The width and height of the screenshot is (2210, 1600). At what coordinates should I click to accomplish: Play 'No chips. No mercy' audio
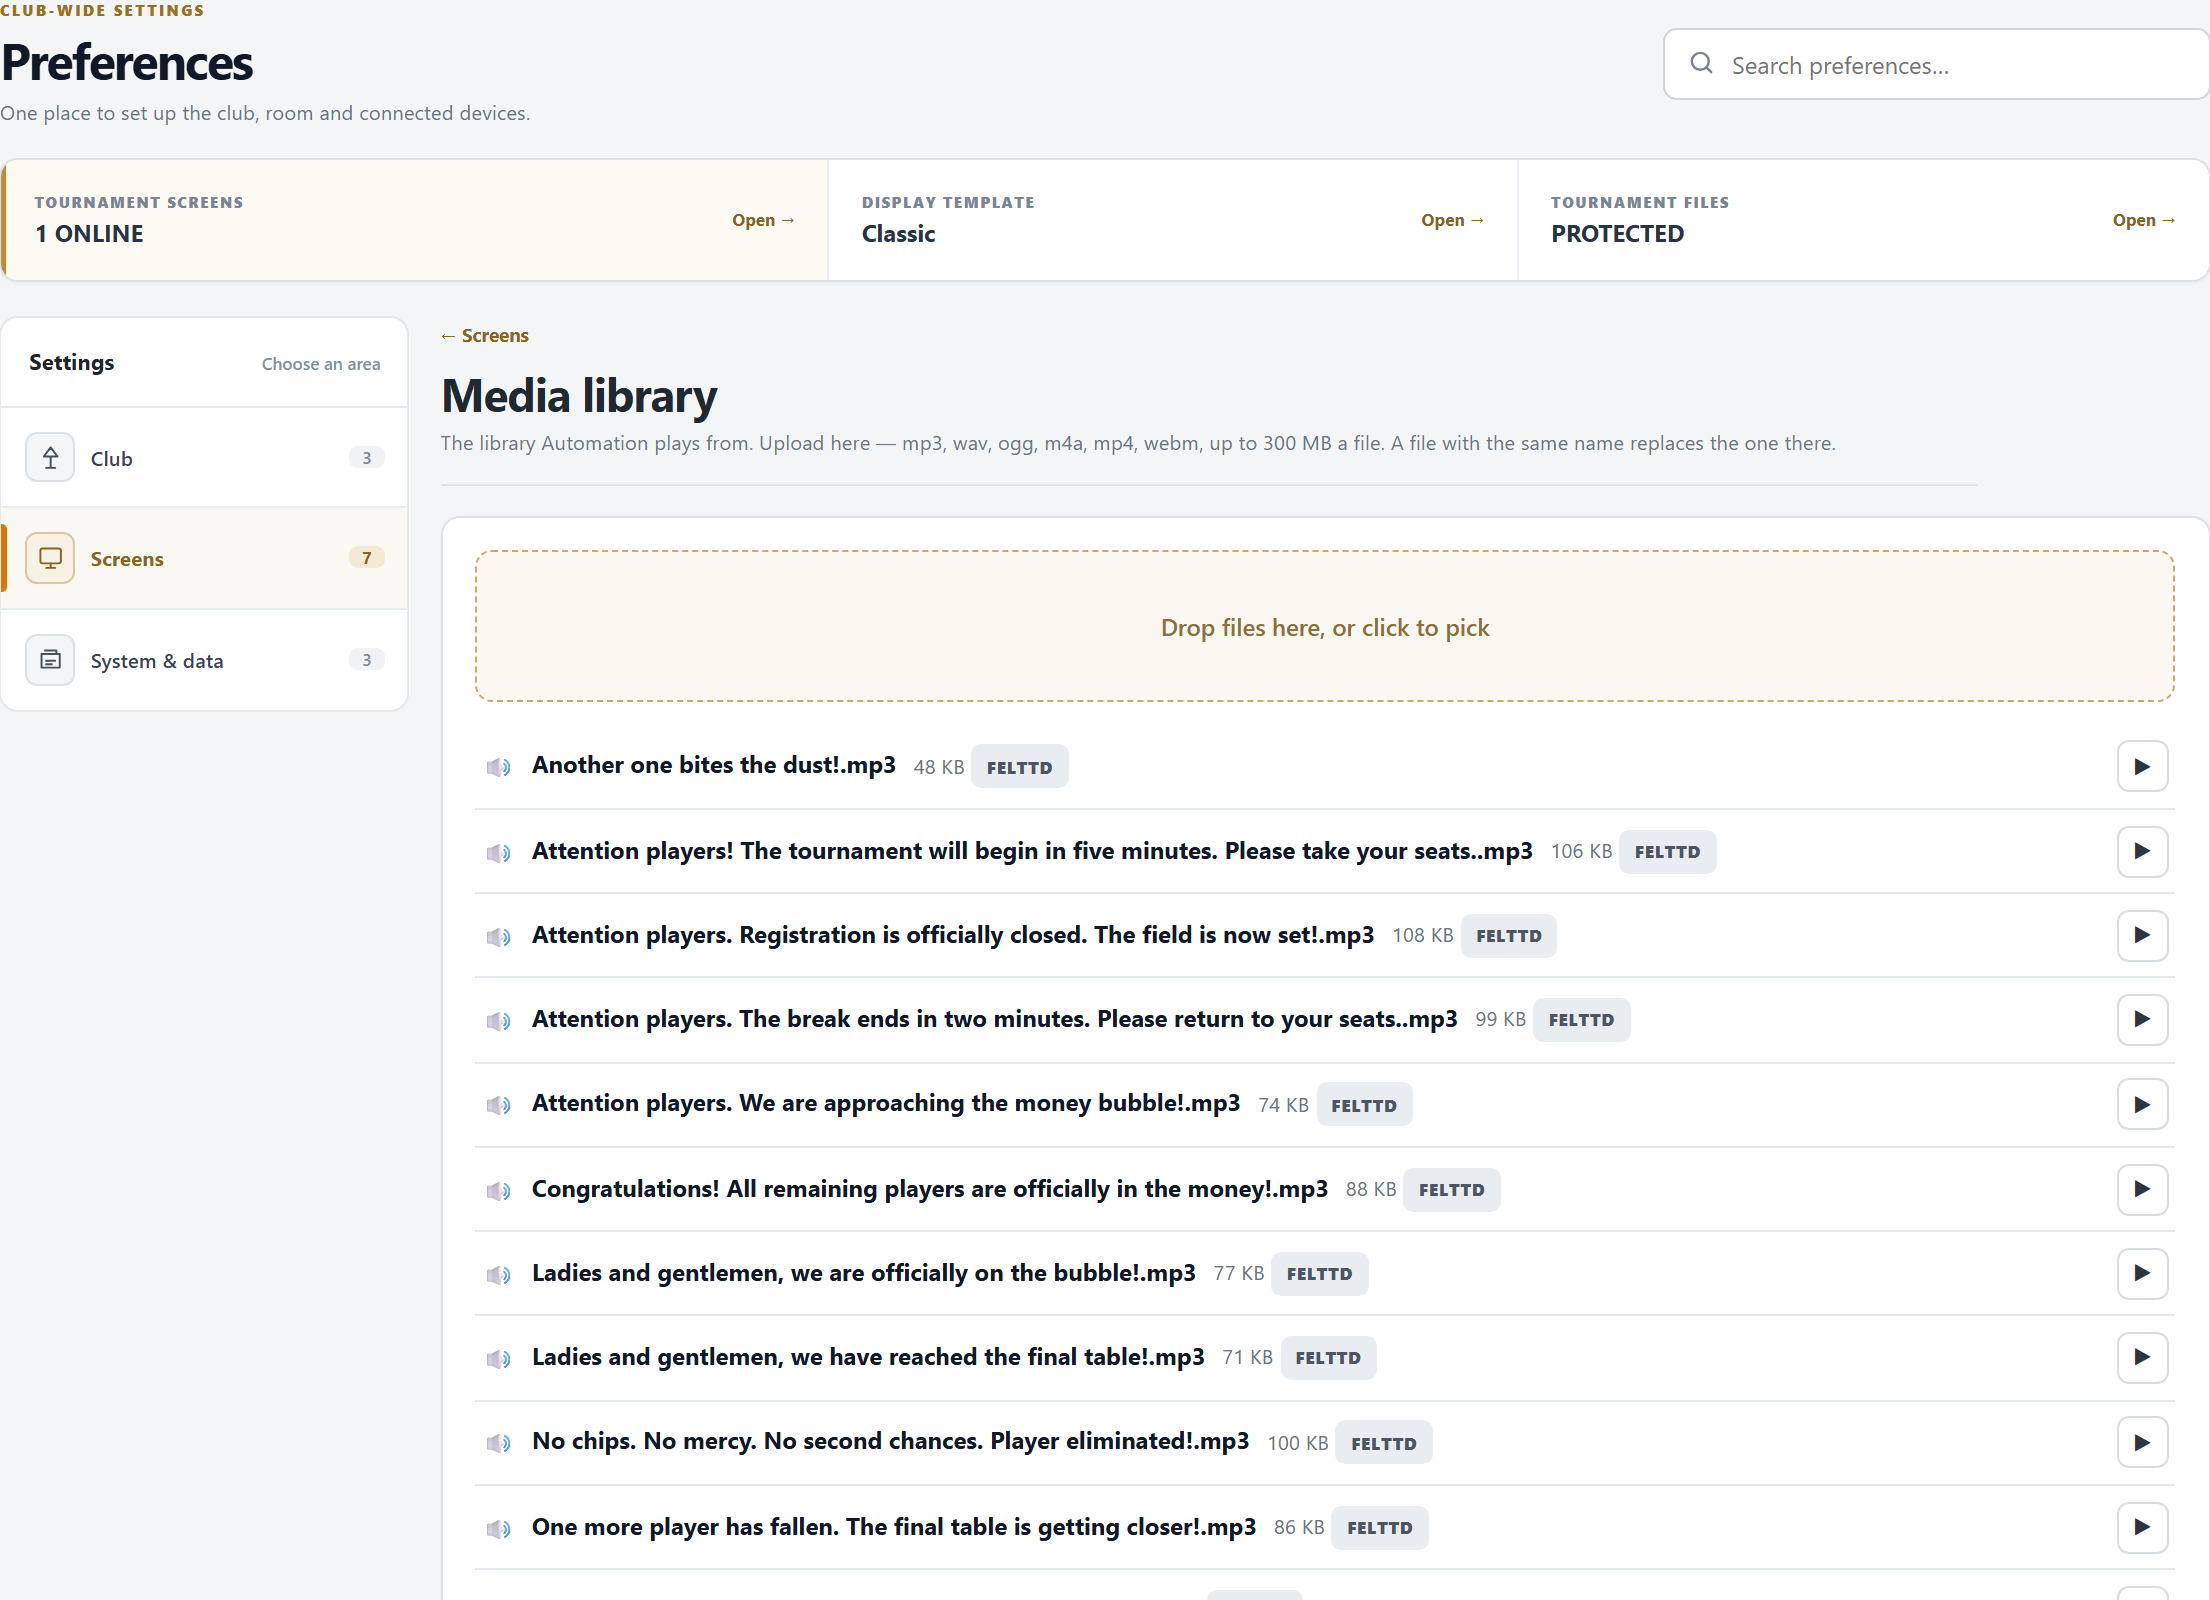click(2141, 1443)
